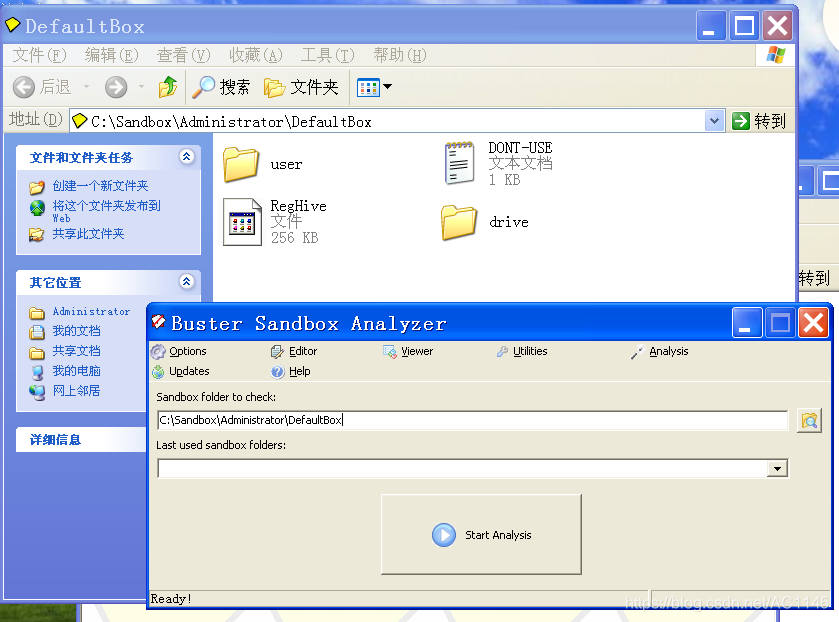
Task: Click Share this folder (共享此文件夹) link
Action: click(x=88, y=234)
